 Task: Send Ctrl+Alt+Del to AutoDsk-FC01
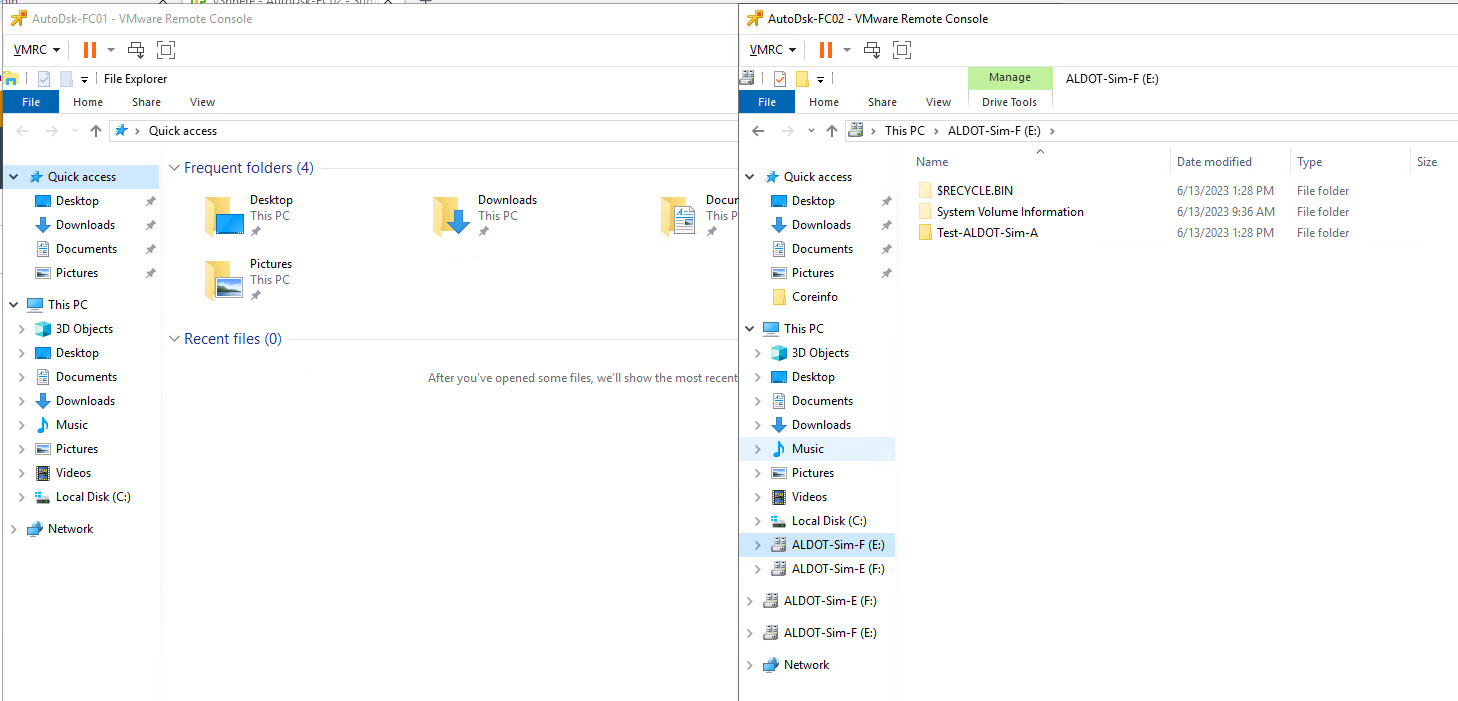pos(136,49)
